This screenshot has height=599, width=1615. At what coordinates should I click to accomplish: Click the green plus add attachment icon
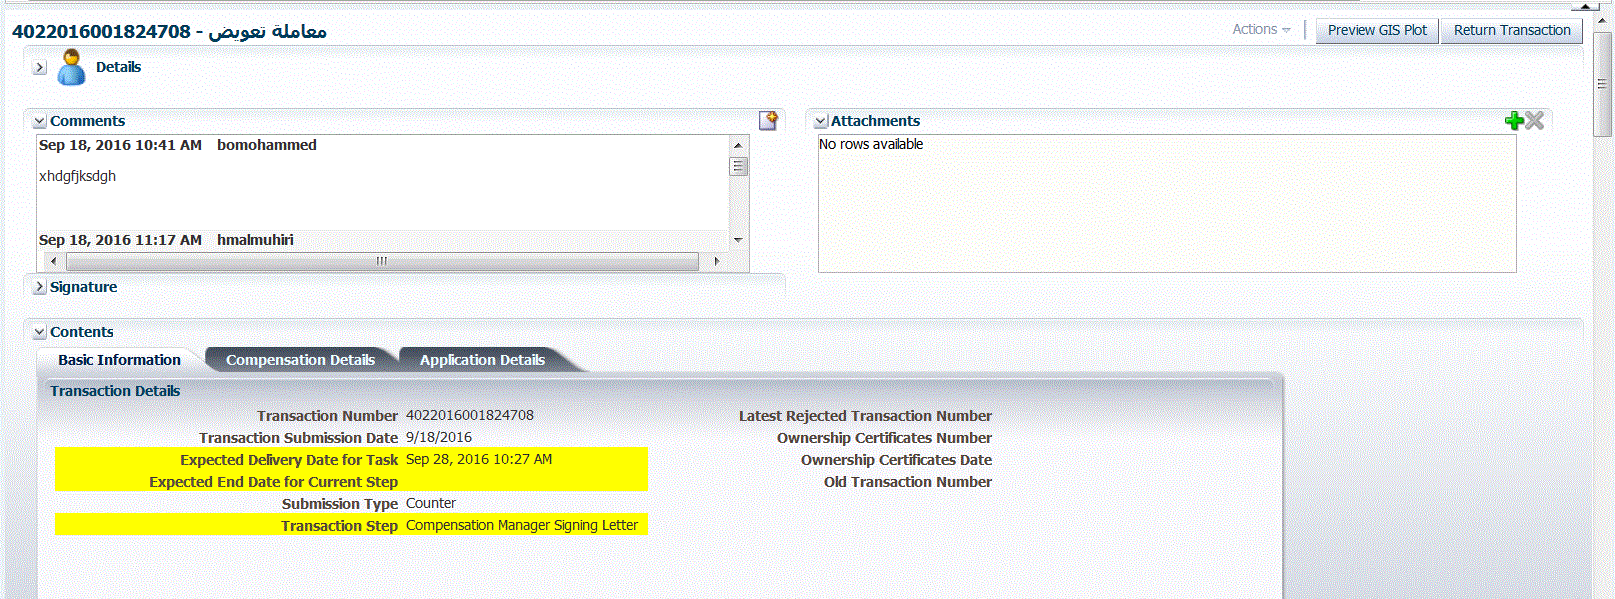pyautogui.click(x=1514, y=121)
